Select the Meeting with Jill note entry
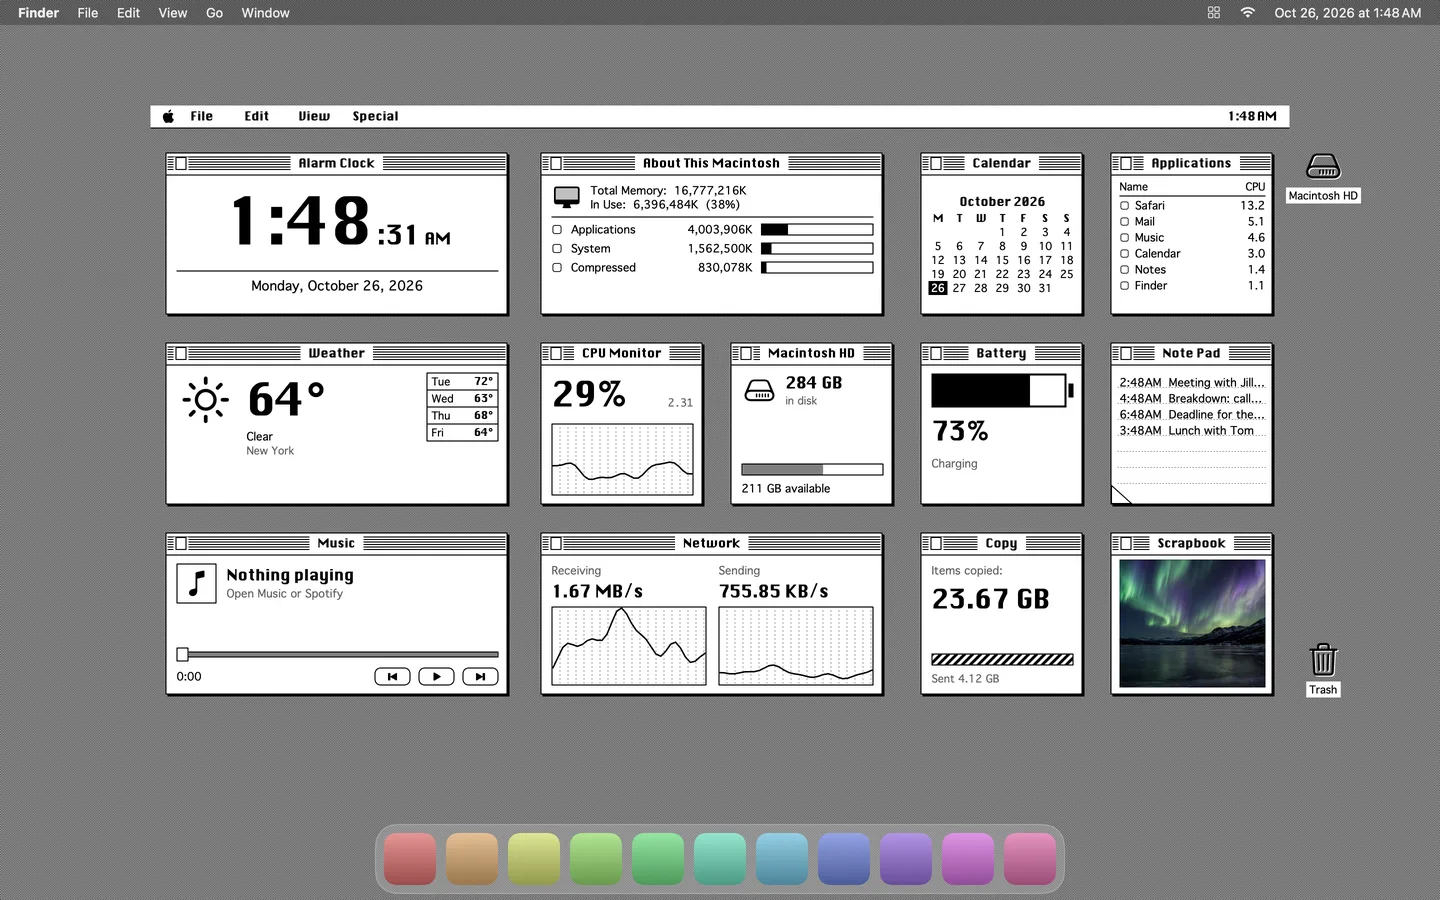Viewport: 1440px width, 900px height. click(1192, 383)
